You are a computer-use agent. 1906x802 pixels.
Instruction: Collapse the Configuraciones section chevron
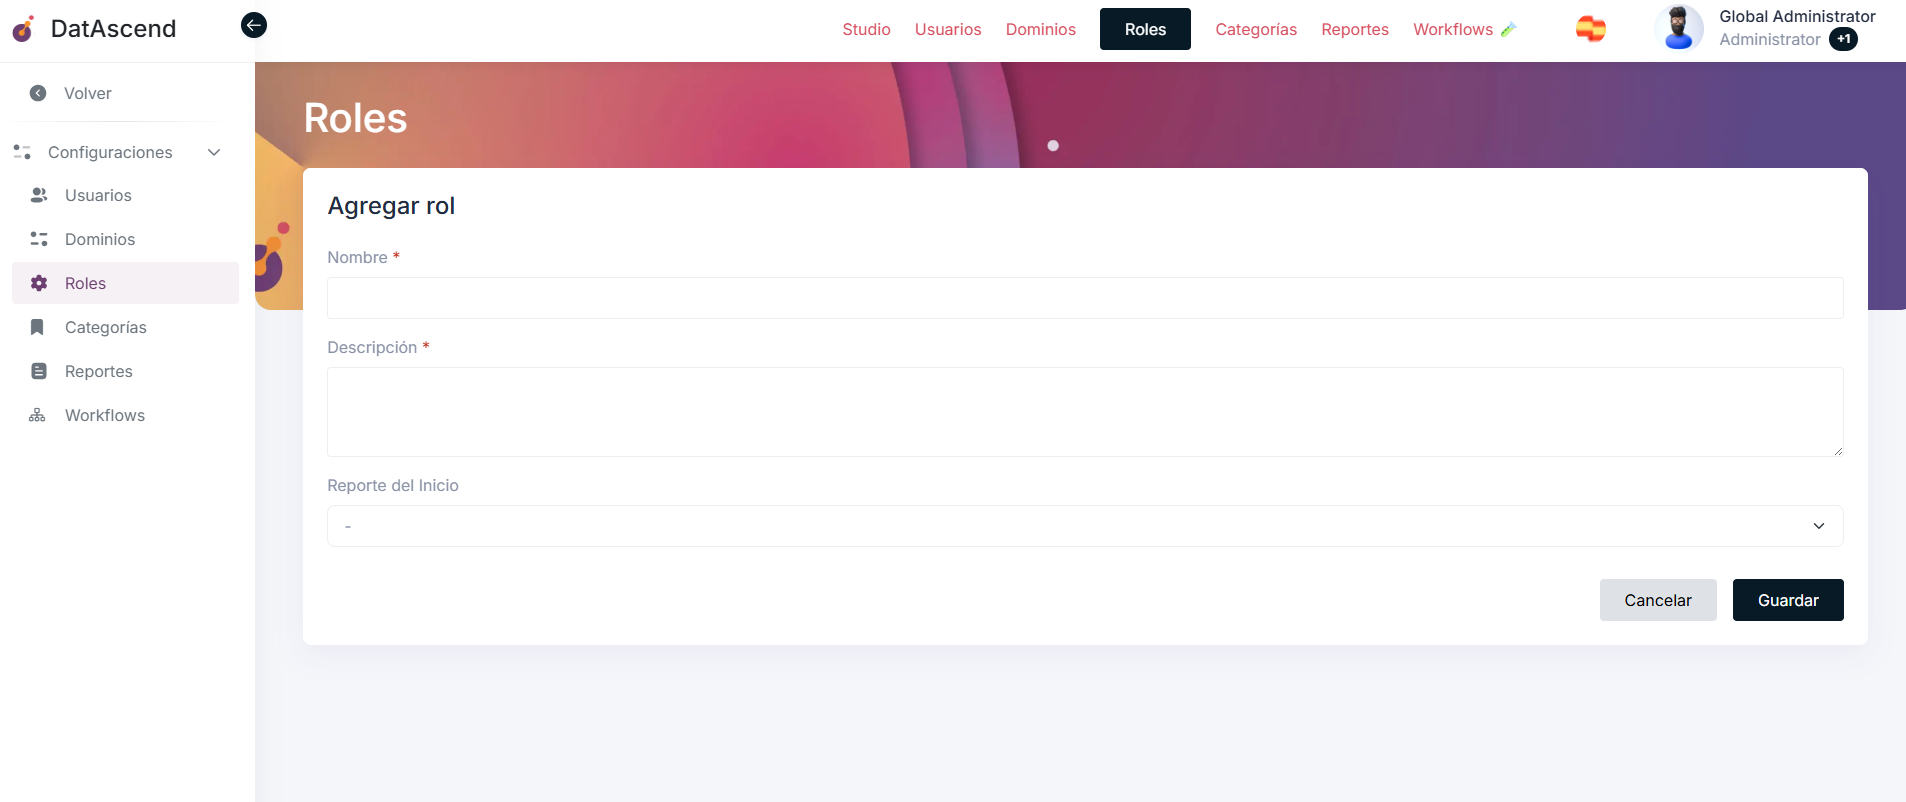214,152
